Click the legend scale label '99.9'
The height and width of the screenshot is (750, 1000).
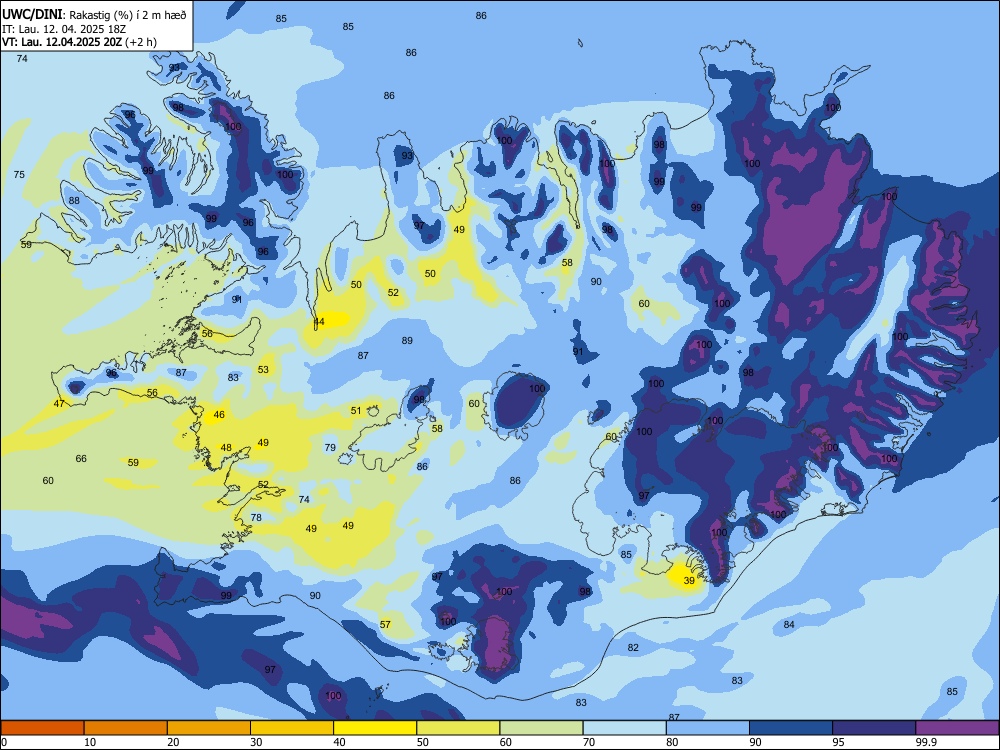click(925, 742)
